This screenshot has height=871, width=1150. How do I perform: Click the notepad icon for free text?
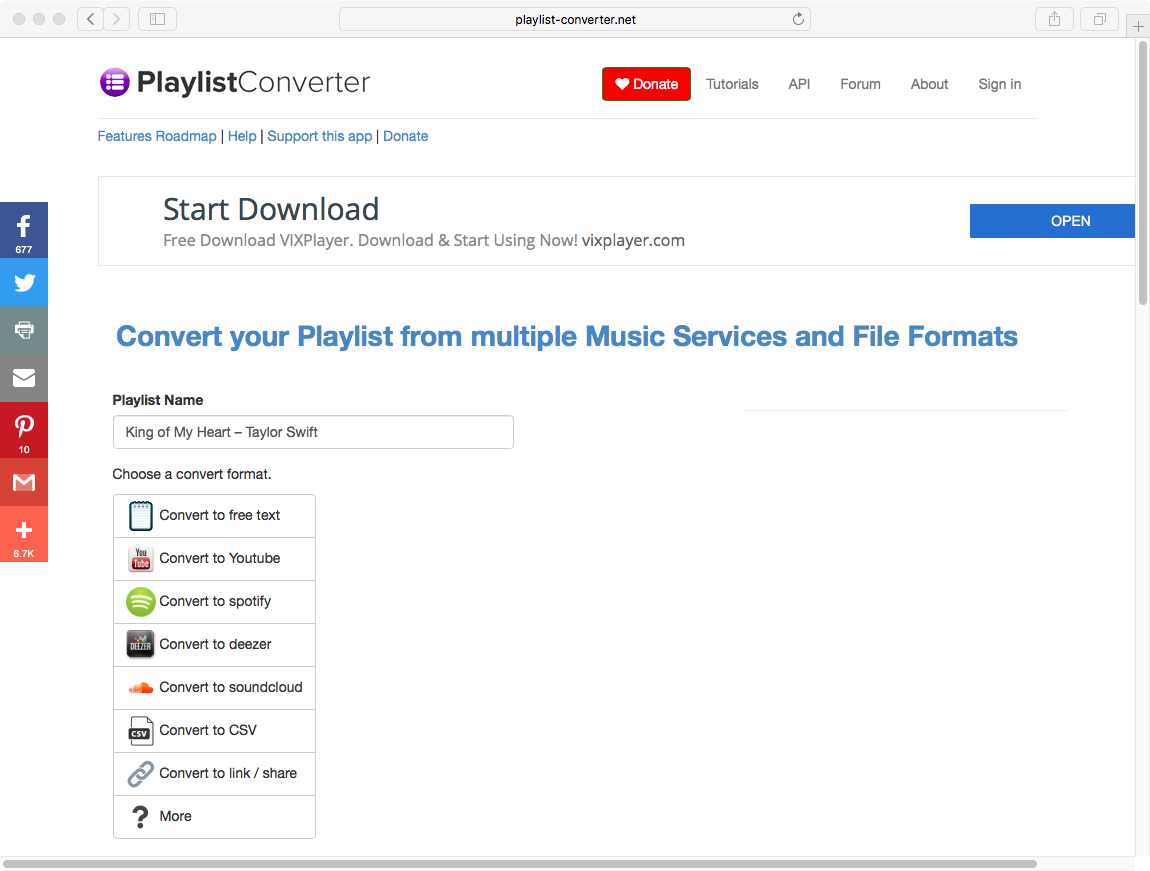[x=140, y=515]
